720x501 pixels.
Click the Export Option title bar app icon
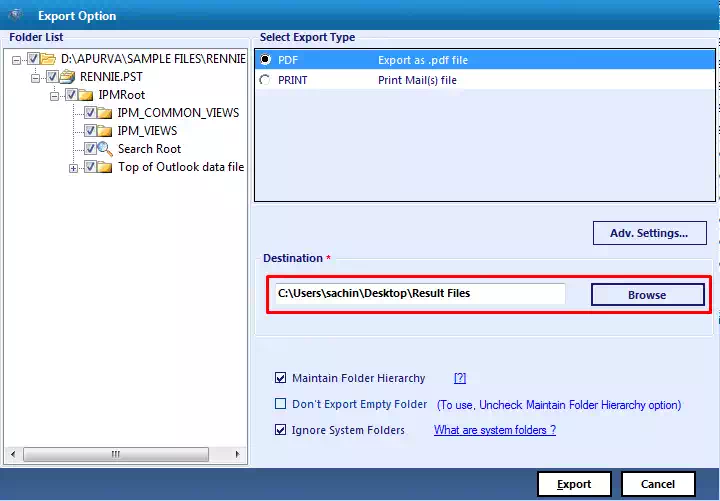[15, 15]
